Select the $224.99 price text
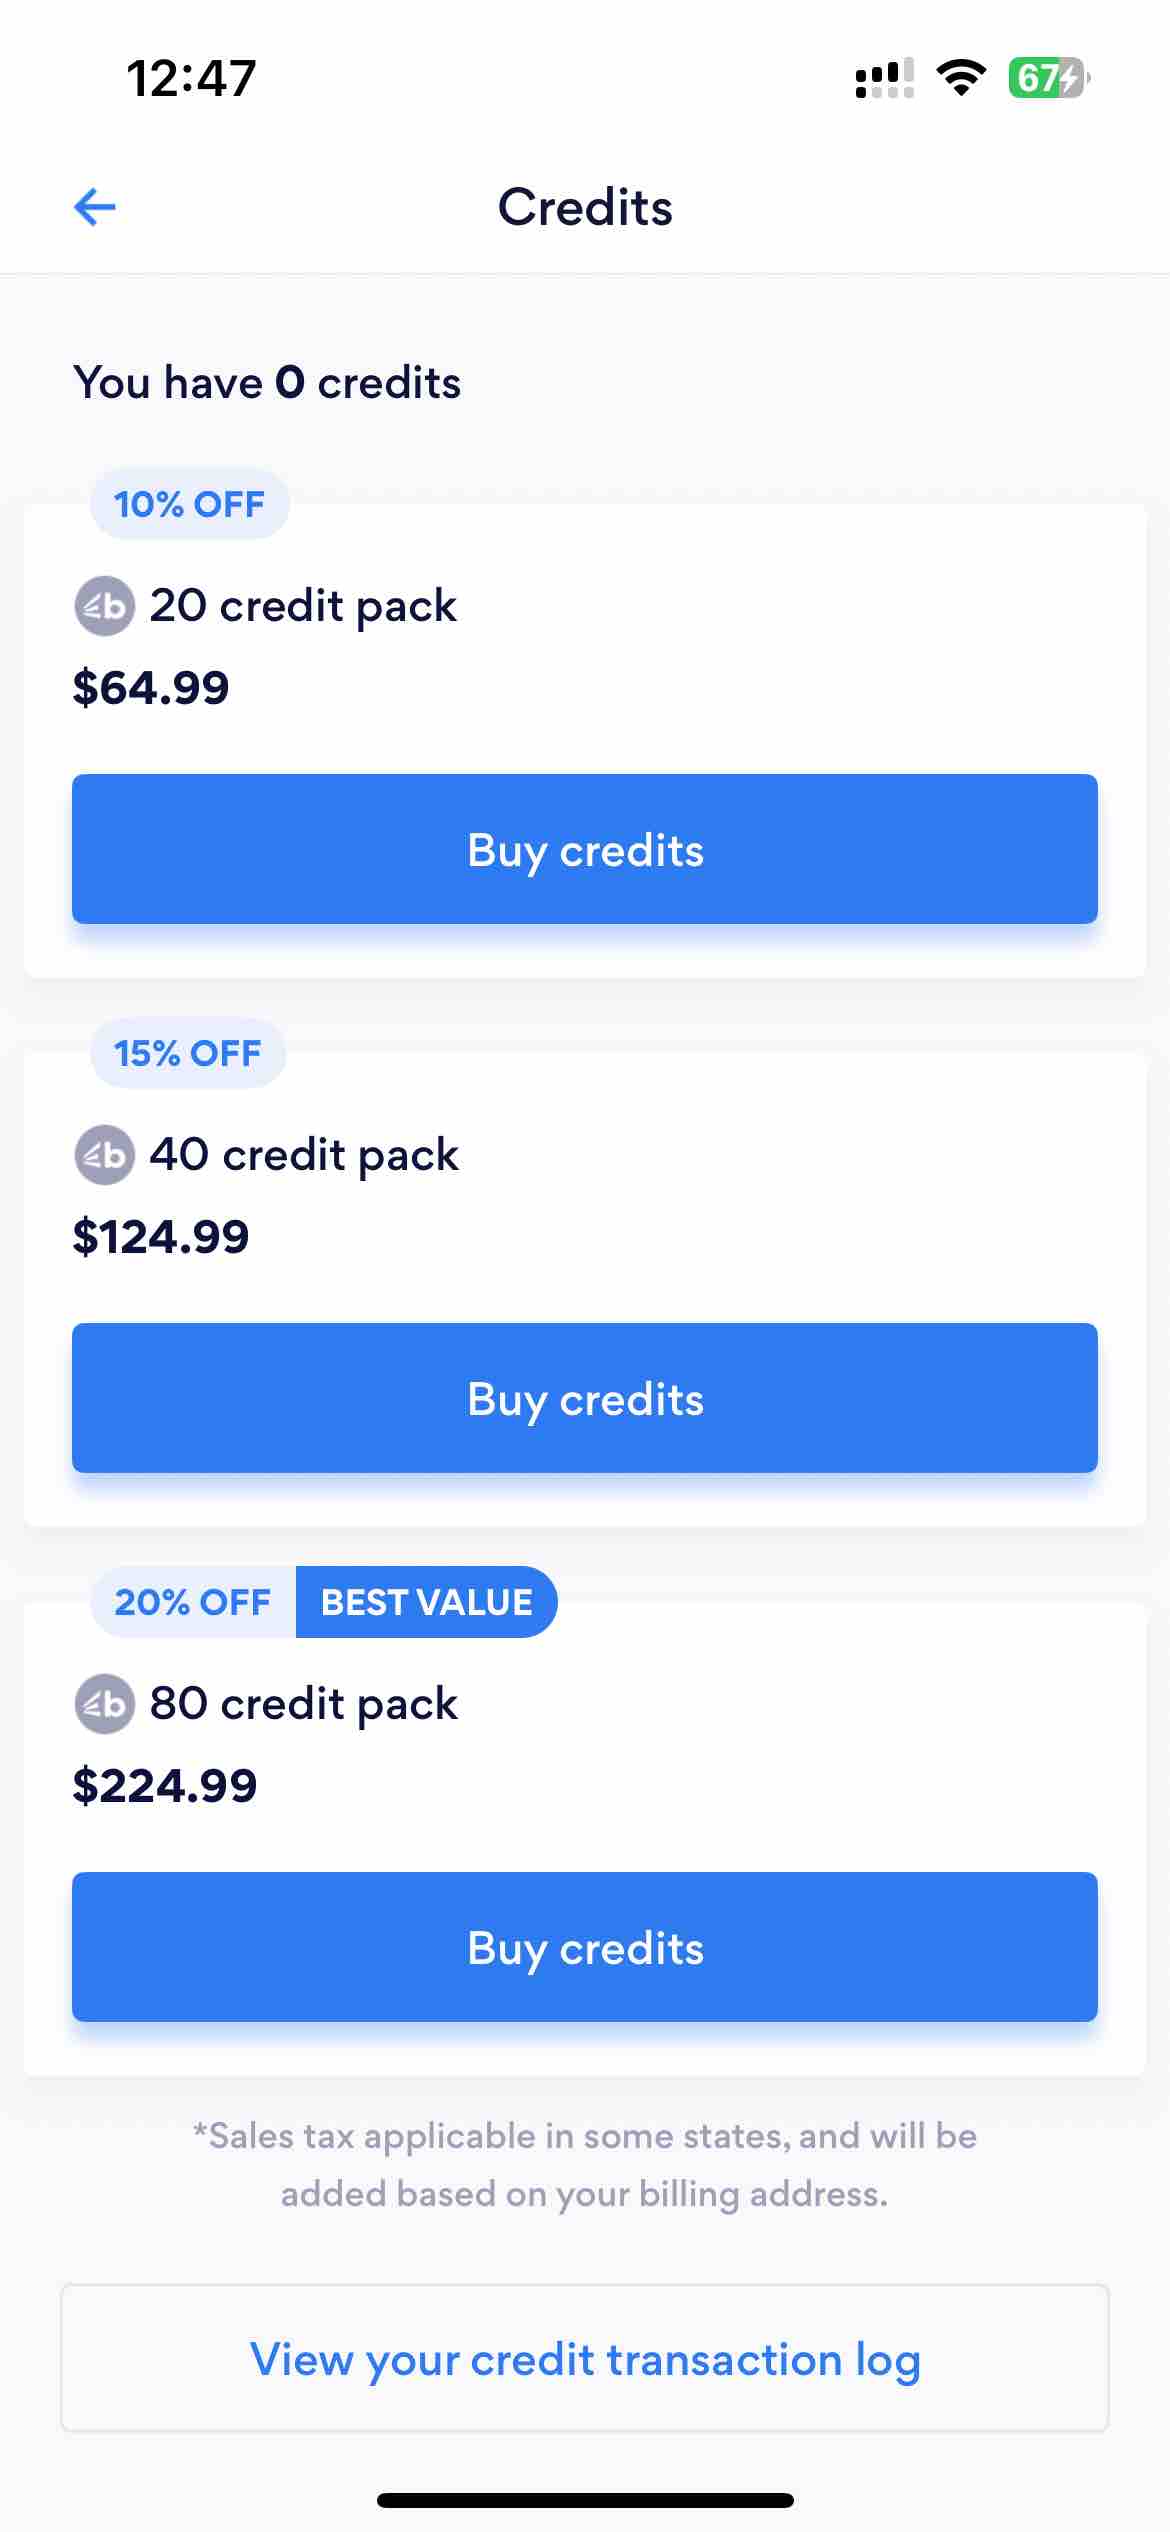Viewport: 1170px width, 2532px height. (165, 1786)
